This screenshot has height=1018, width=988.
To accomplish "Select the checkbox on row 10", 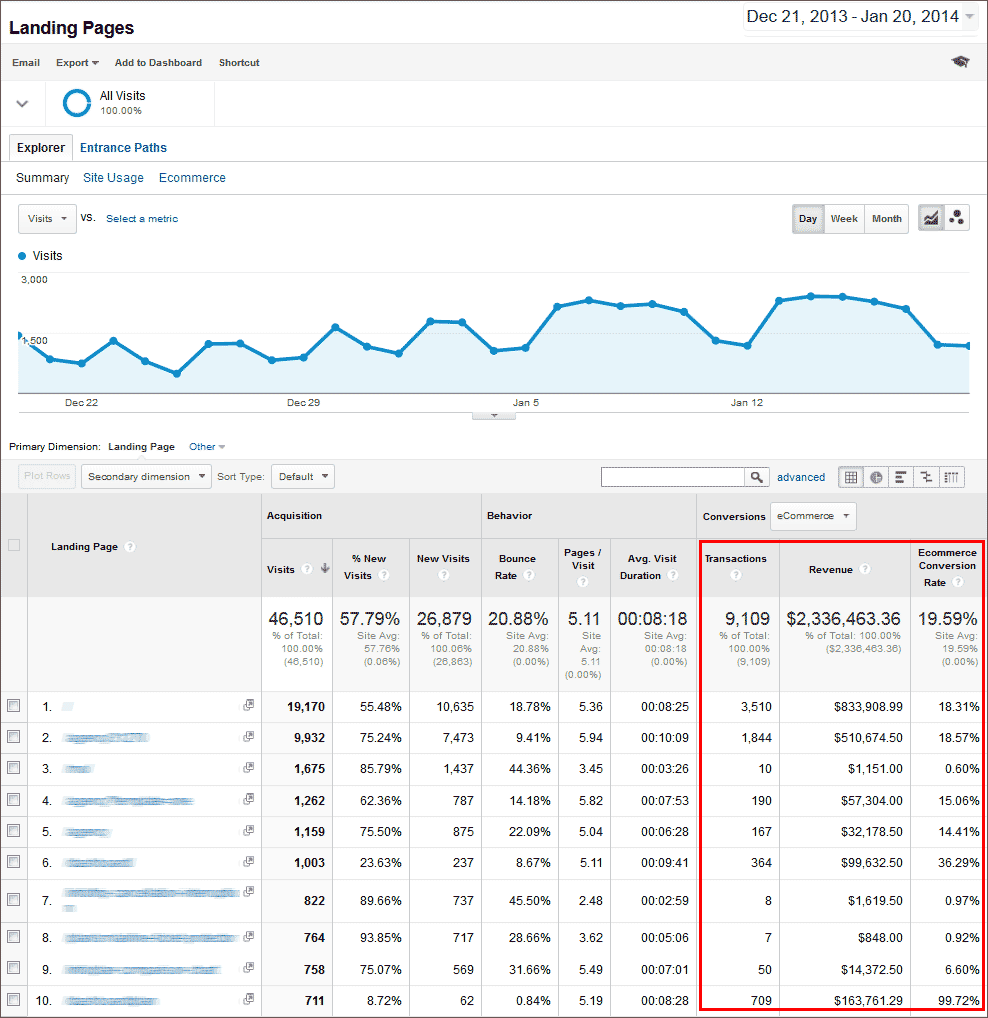I will [x=14, y=999].
